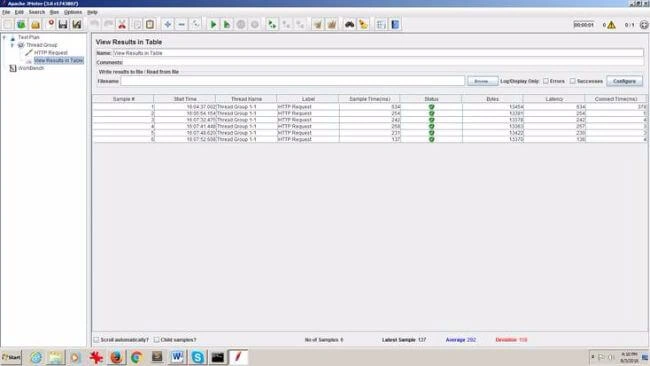Click the Windows Start button
The width and height of the screenshot is (650, 366).
point(11,357)
